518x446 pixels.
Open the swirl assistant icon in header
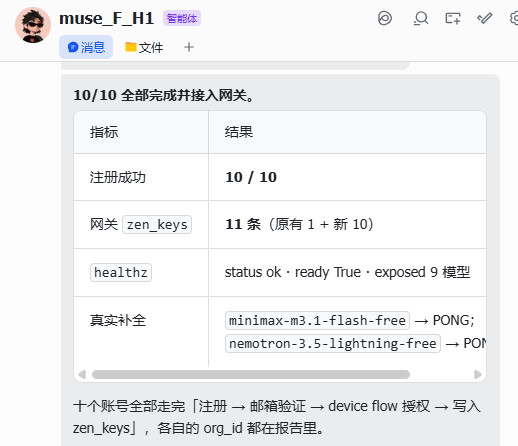(385, 18)
